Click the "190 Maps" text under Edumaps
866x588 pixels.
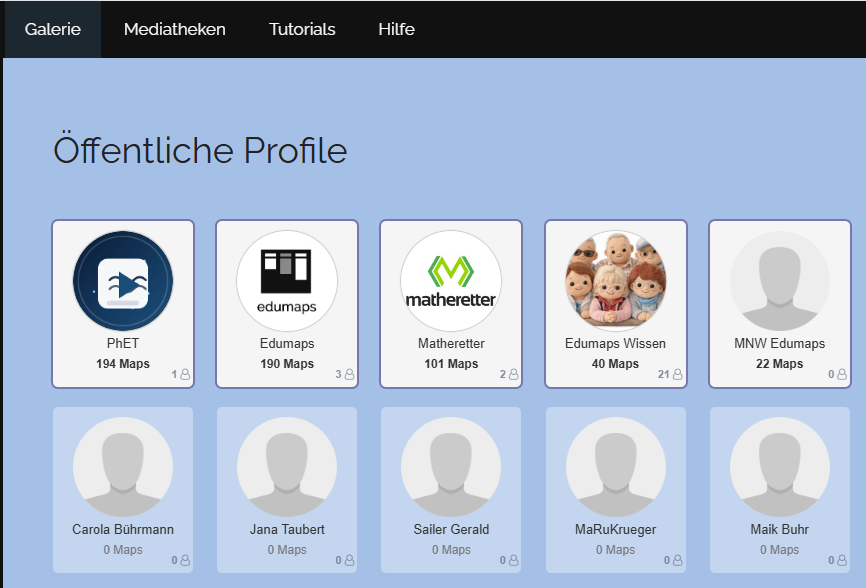(287, 364)
